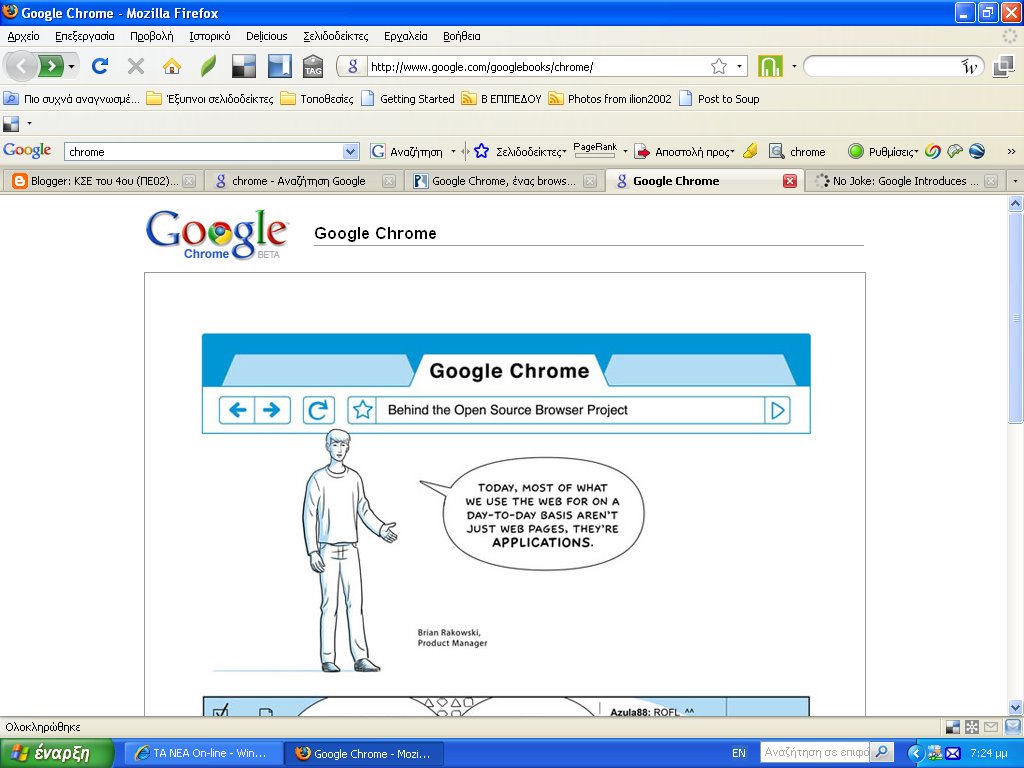The height and width of the screenshot is (768, 1024).
Task: Click the Home toolbar icon
Action: tap(170, 66)
